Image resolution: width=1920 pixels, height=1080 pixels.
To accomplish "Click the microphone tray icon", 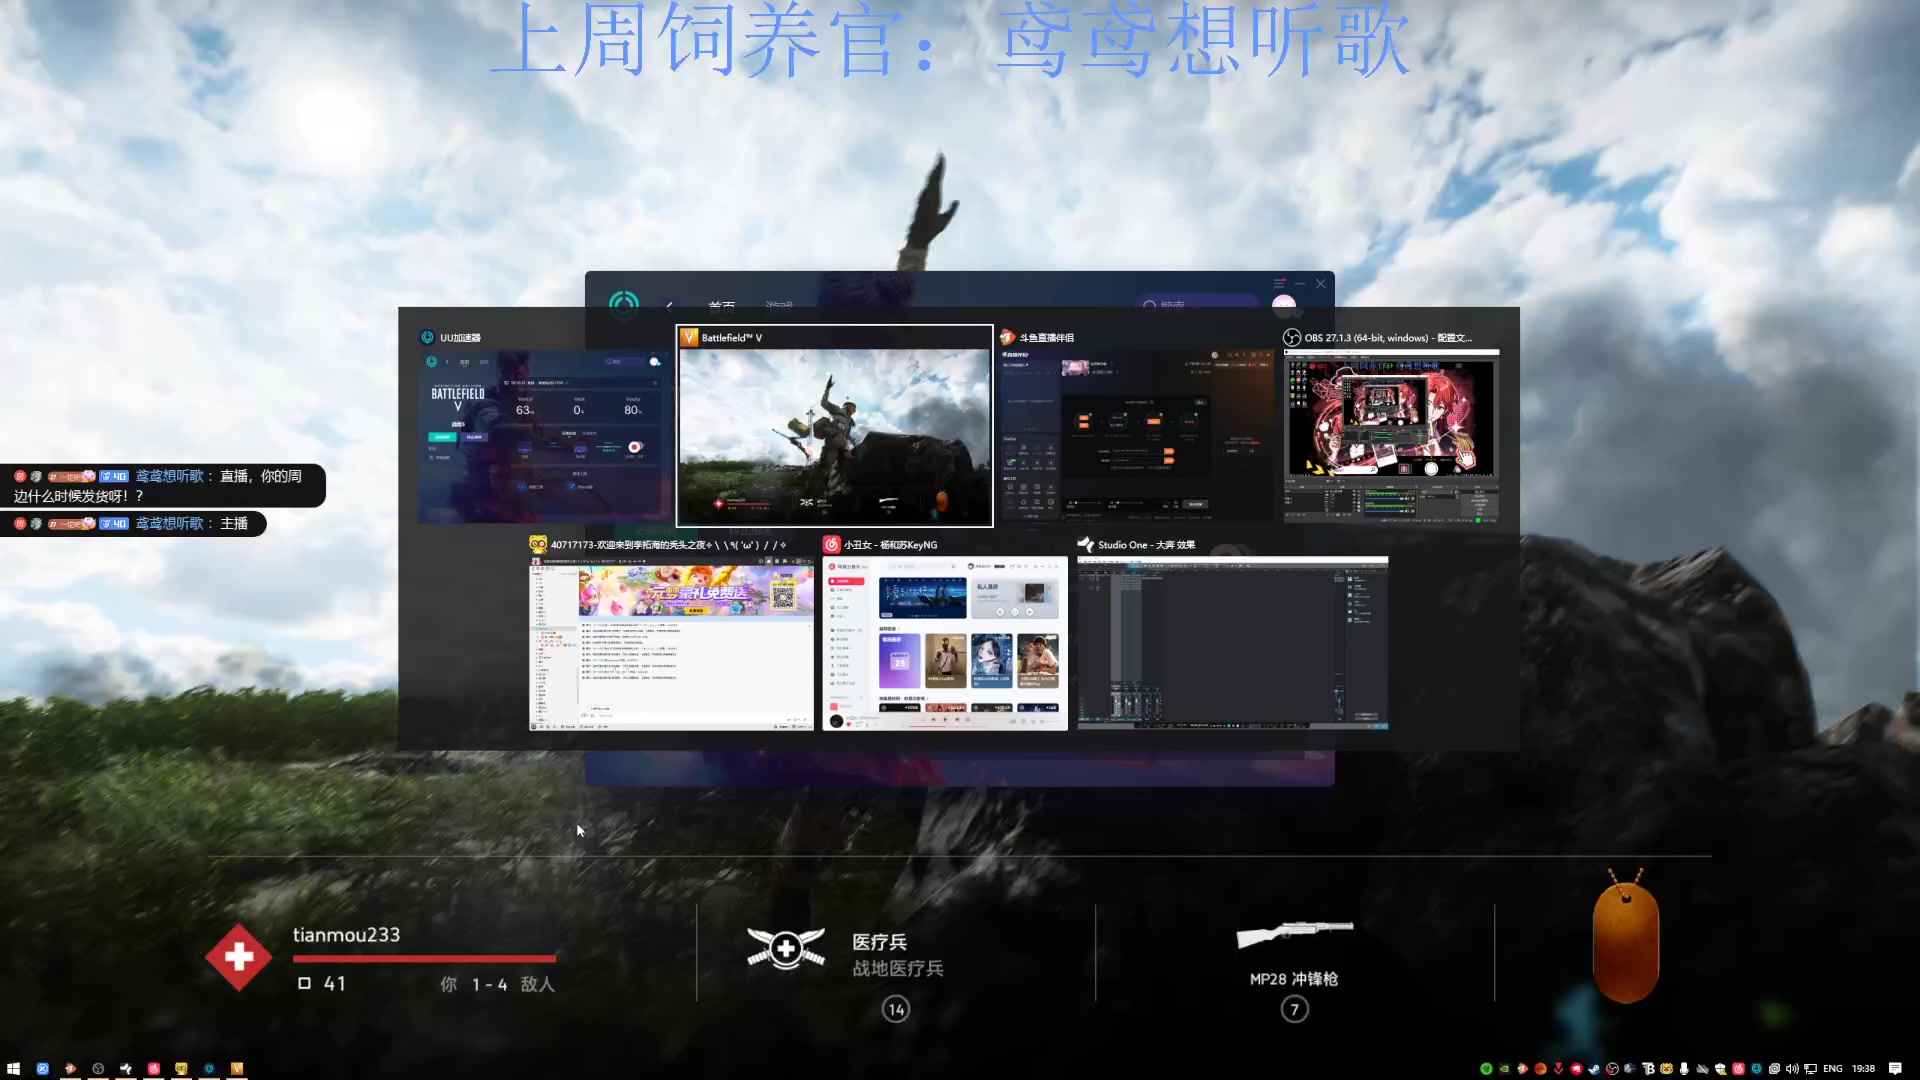I will click(x=1684, y=1068).
